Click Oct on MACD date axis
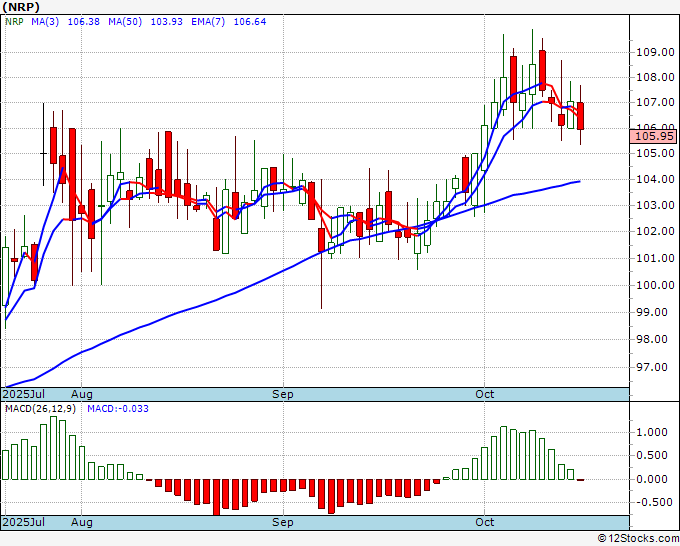This screenshot has width=680, height=546. pyautogui.click(x=484, y=522)
